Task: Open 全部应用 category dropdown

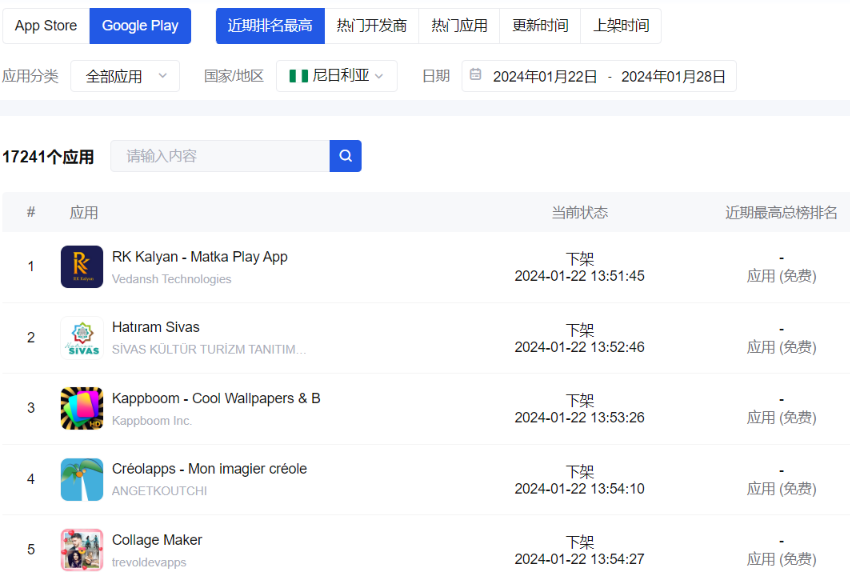Action: (125, 76)
